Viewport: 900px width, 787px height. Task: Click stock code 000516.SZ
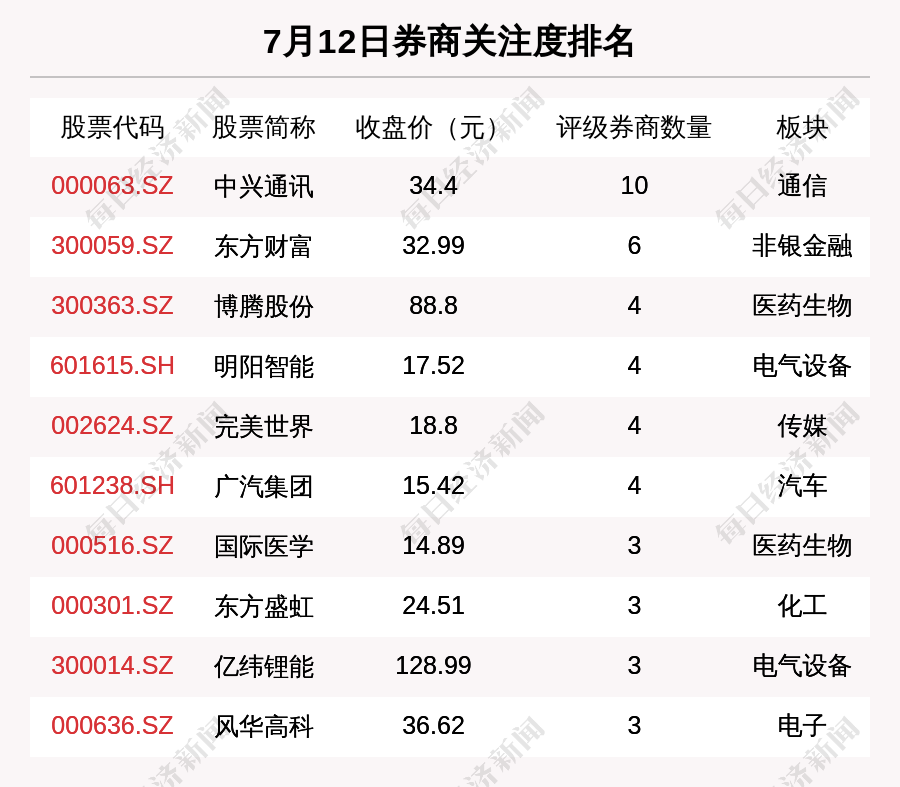tap(112, 546)
